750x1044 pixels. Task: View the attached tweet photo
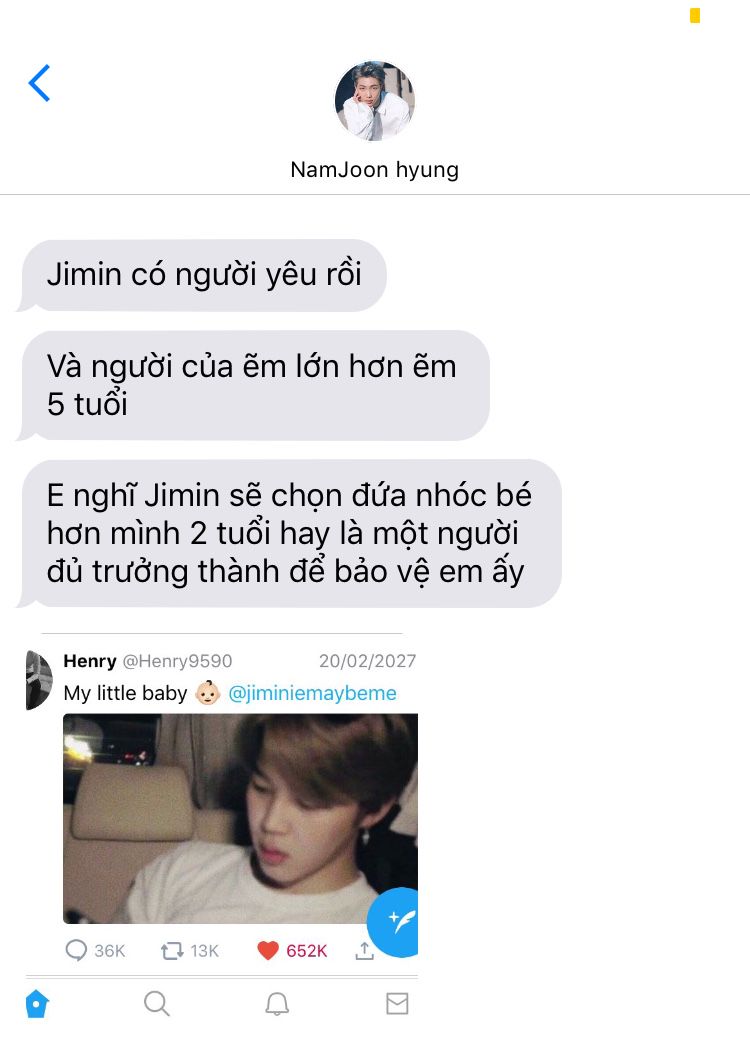240,818
